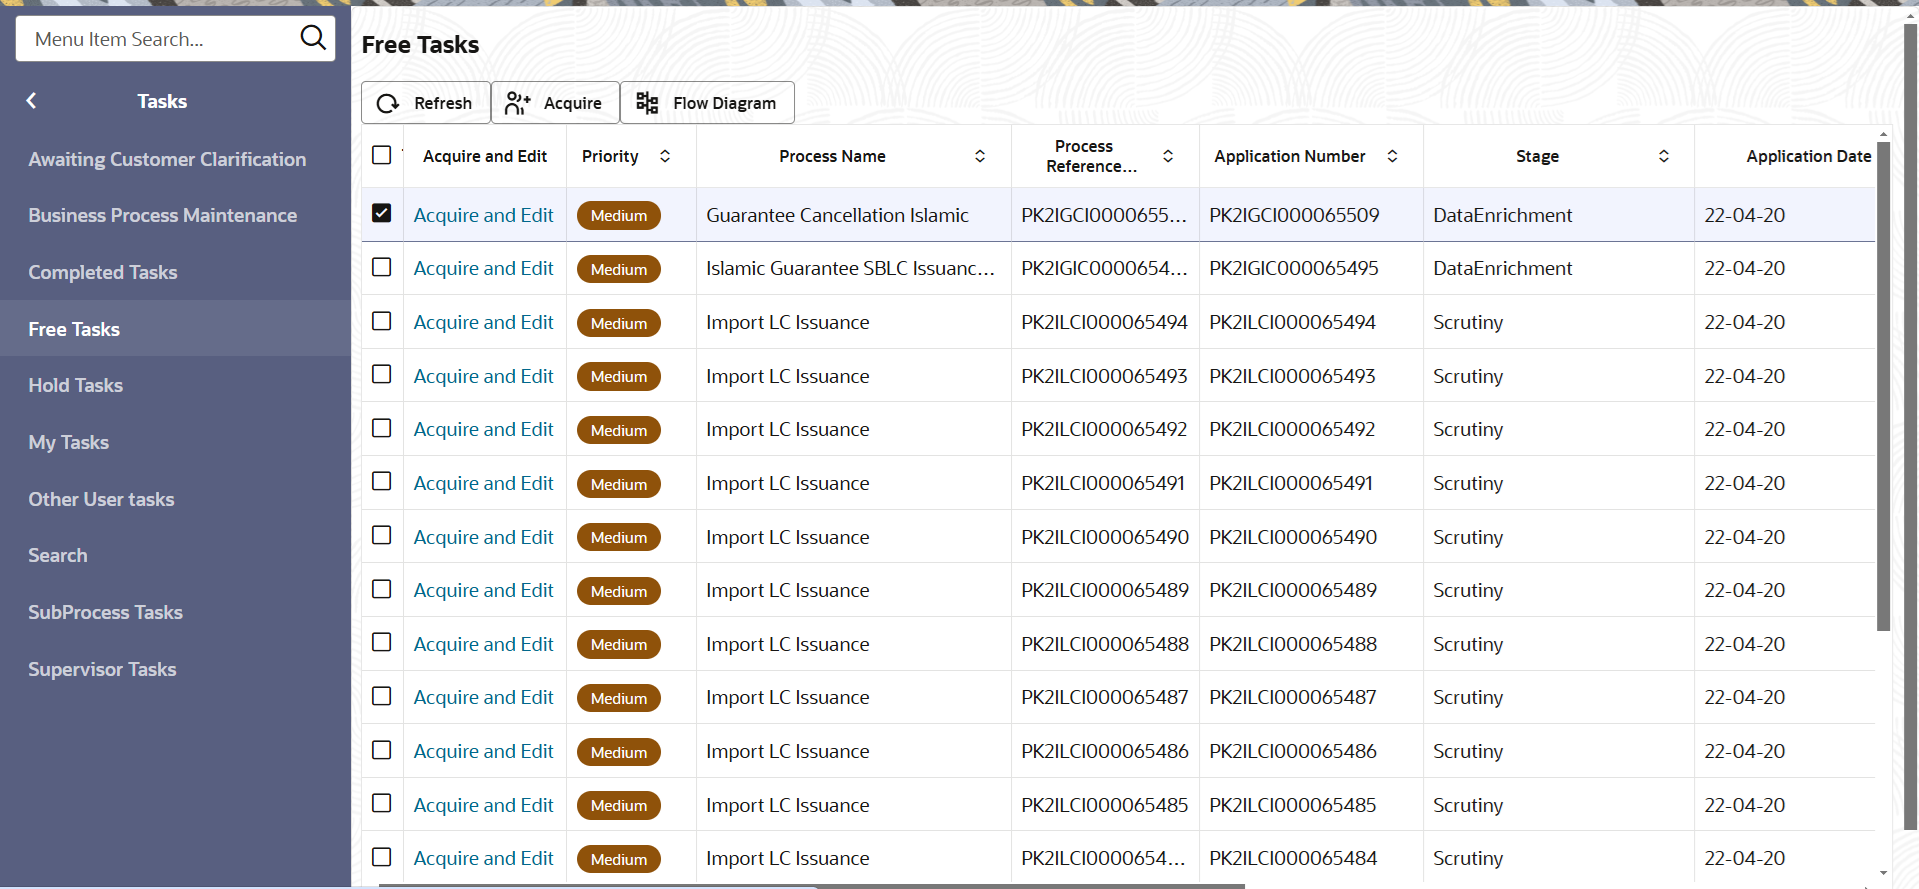Open Other User tasks
Image resolution: width=1919 pixels, height=889 pixels.
click(x=101, y=499)
